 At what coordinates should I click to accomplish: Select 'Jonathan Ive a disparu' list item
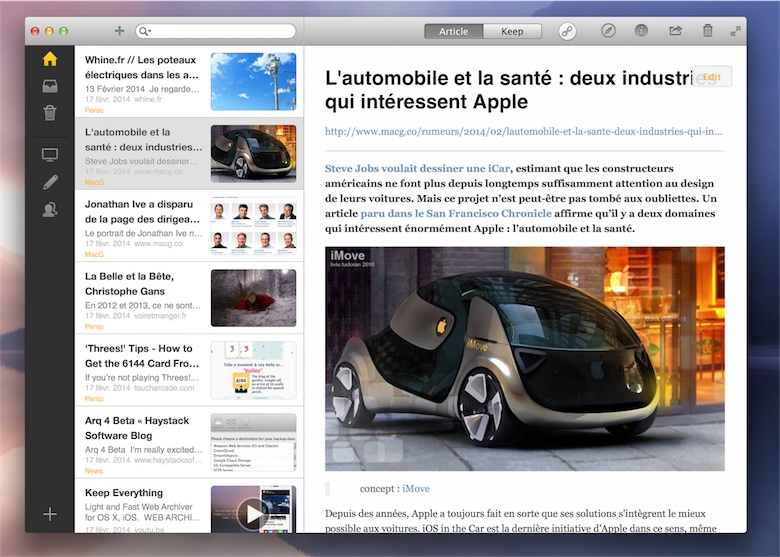pyautogui.click(x=189, y=226)
